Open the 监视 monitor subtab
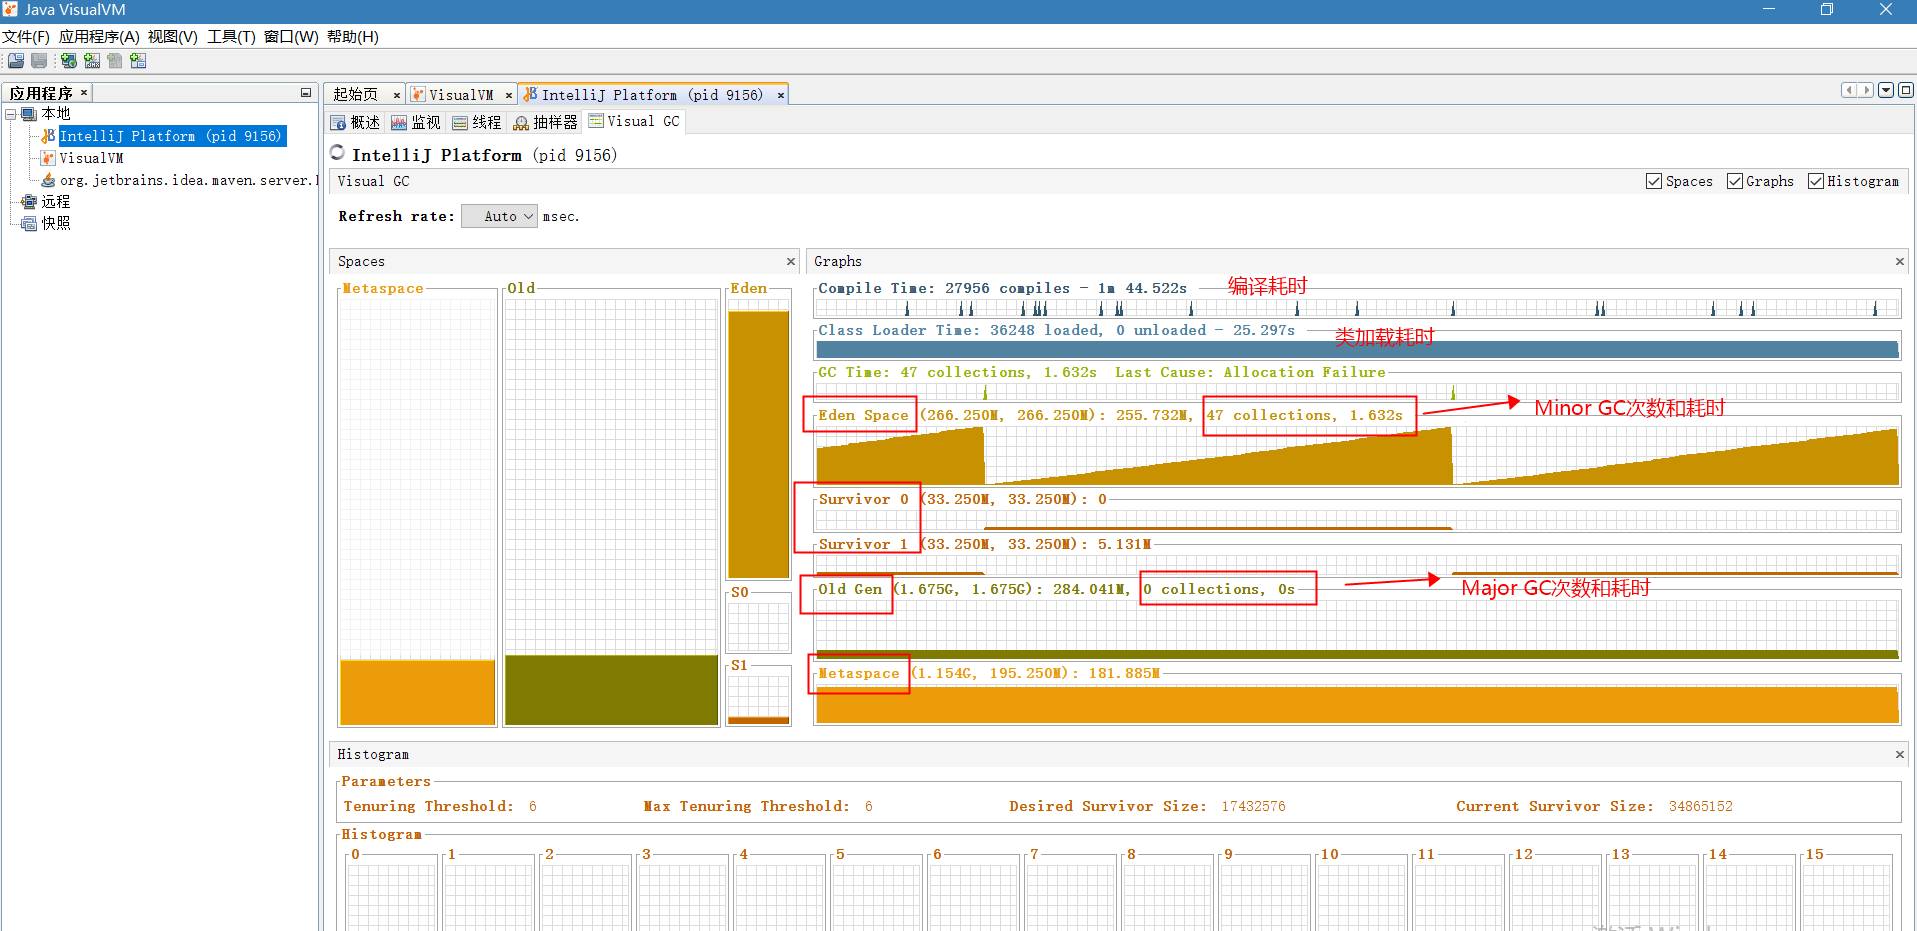This screenshot has height=931, width=1917. [x=416, y=122]
